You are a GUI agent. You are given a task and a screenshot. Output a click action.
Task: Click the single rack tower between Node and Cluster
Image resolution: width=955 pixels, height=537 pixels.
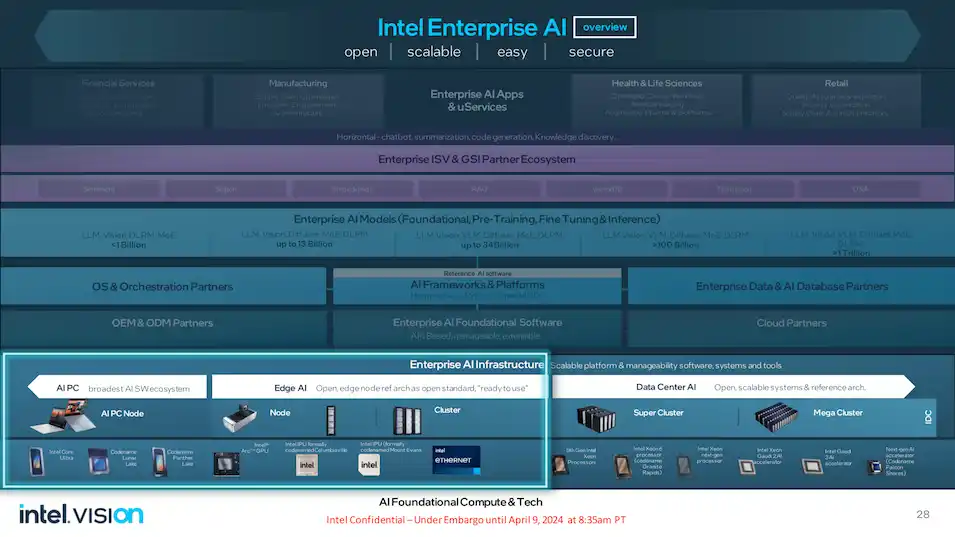pos(331,420)
